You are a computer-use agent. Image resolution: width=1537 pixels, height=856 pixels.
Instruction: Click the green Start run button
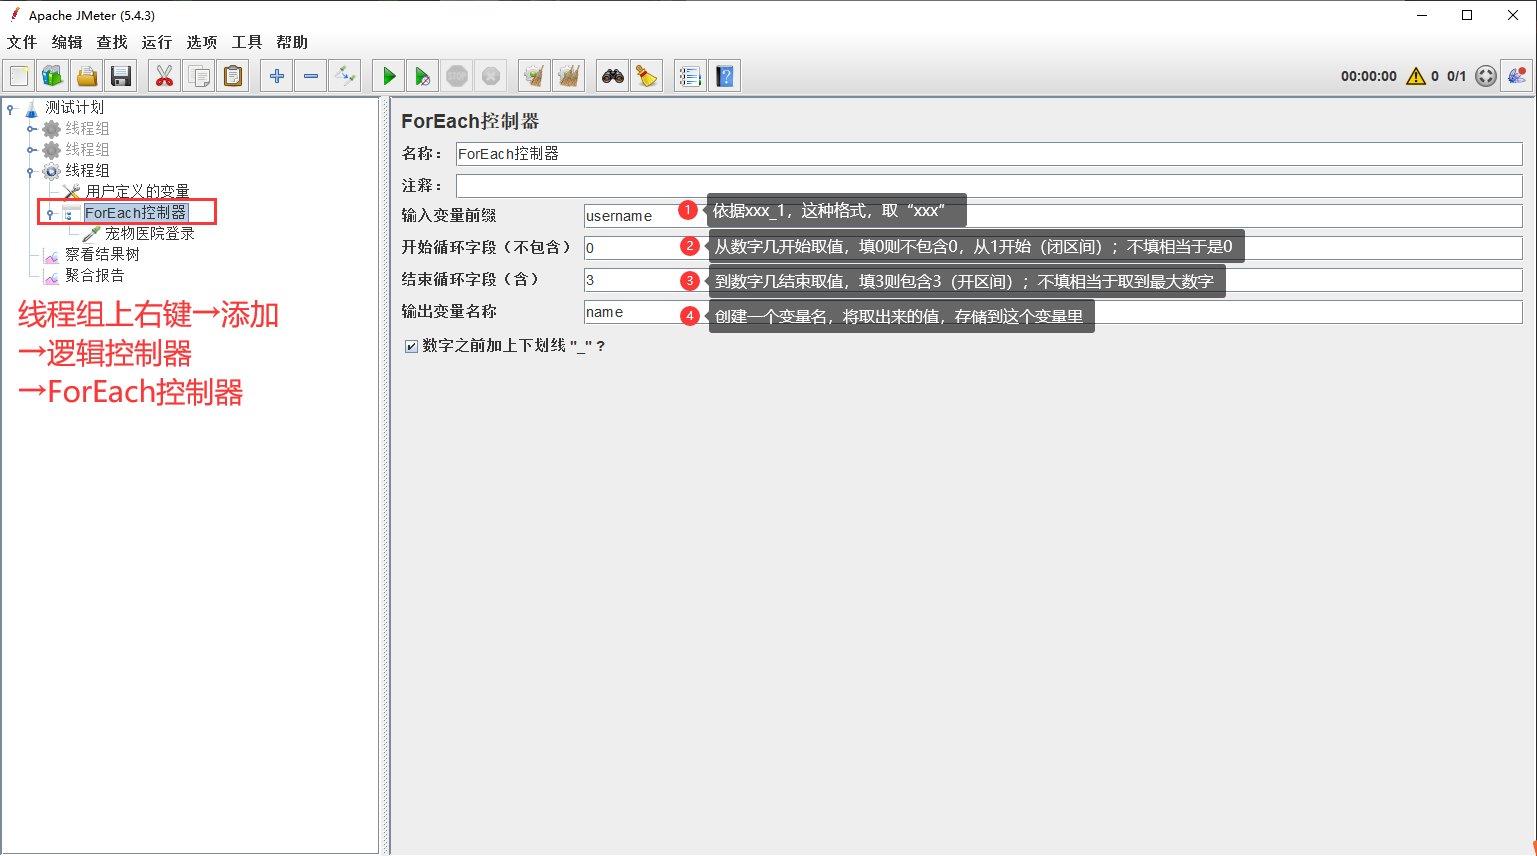tap(389, 76)
